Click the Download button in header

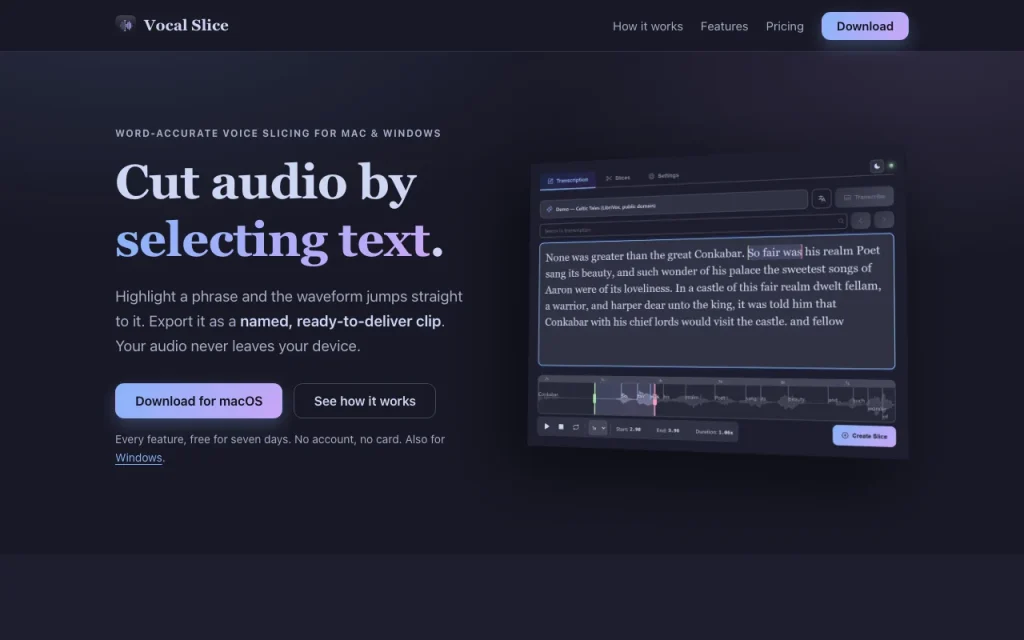pyautogui.click(x=865, y=26)
